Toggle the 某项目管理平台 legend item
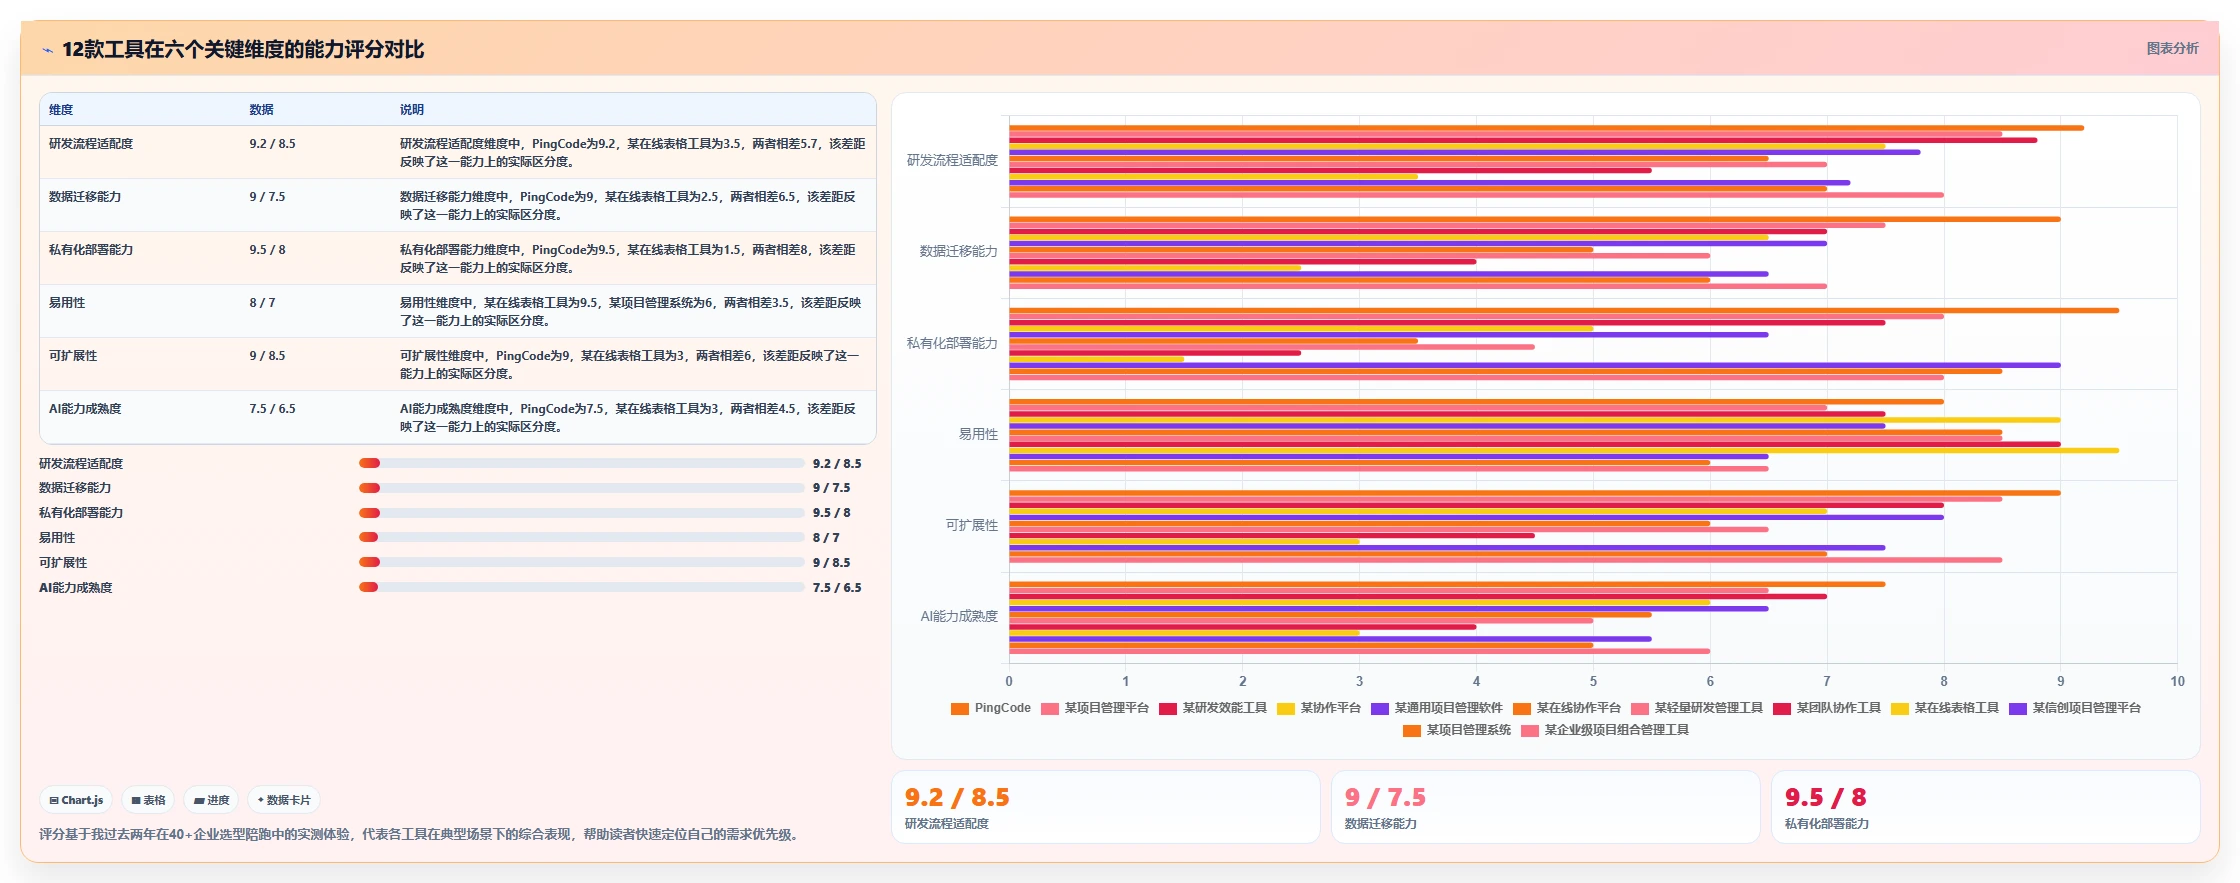 [1095, 708]
